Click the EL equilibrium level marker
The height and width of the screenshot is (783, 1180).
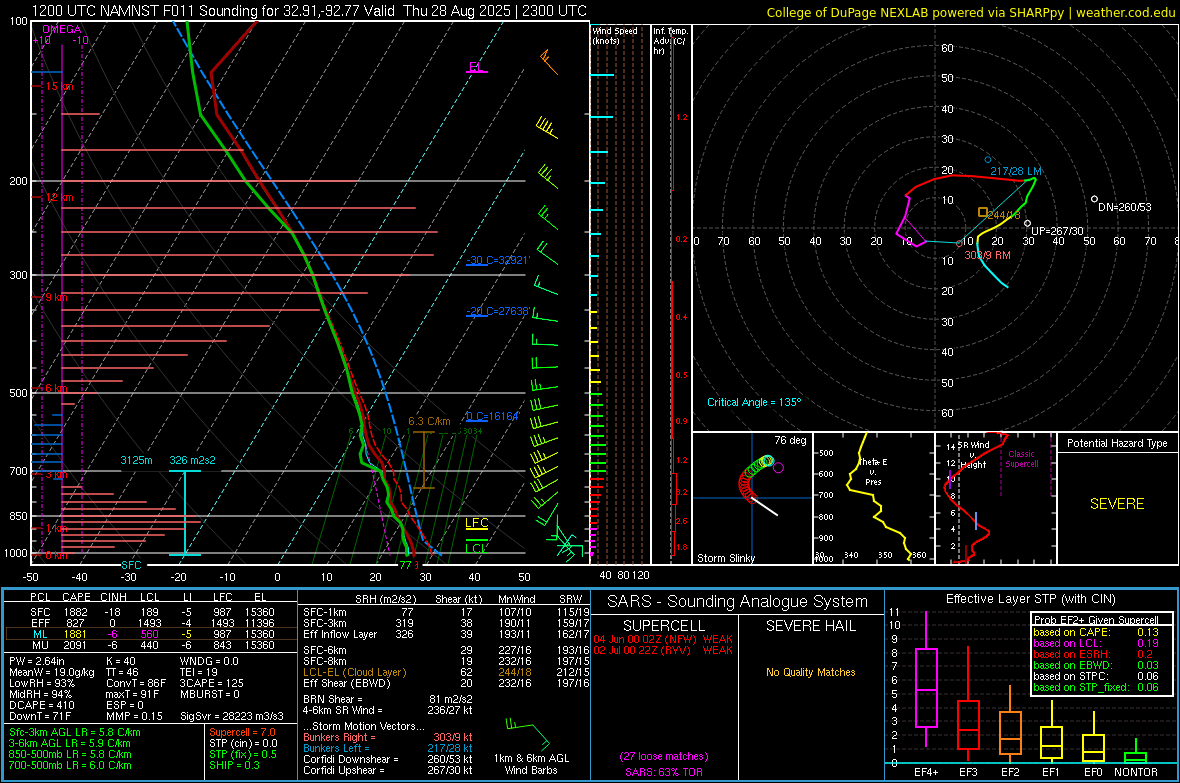coord(476,67)
